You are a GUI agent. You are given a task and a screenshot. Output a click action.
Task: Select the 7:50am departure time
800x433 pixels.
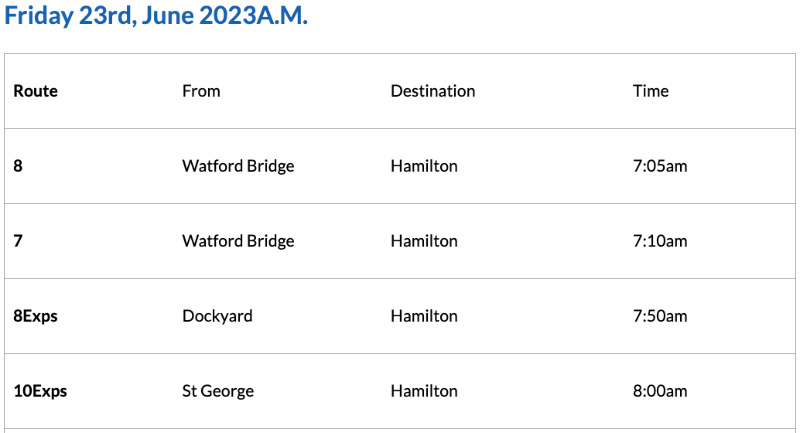tap(660, 316)
